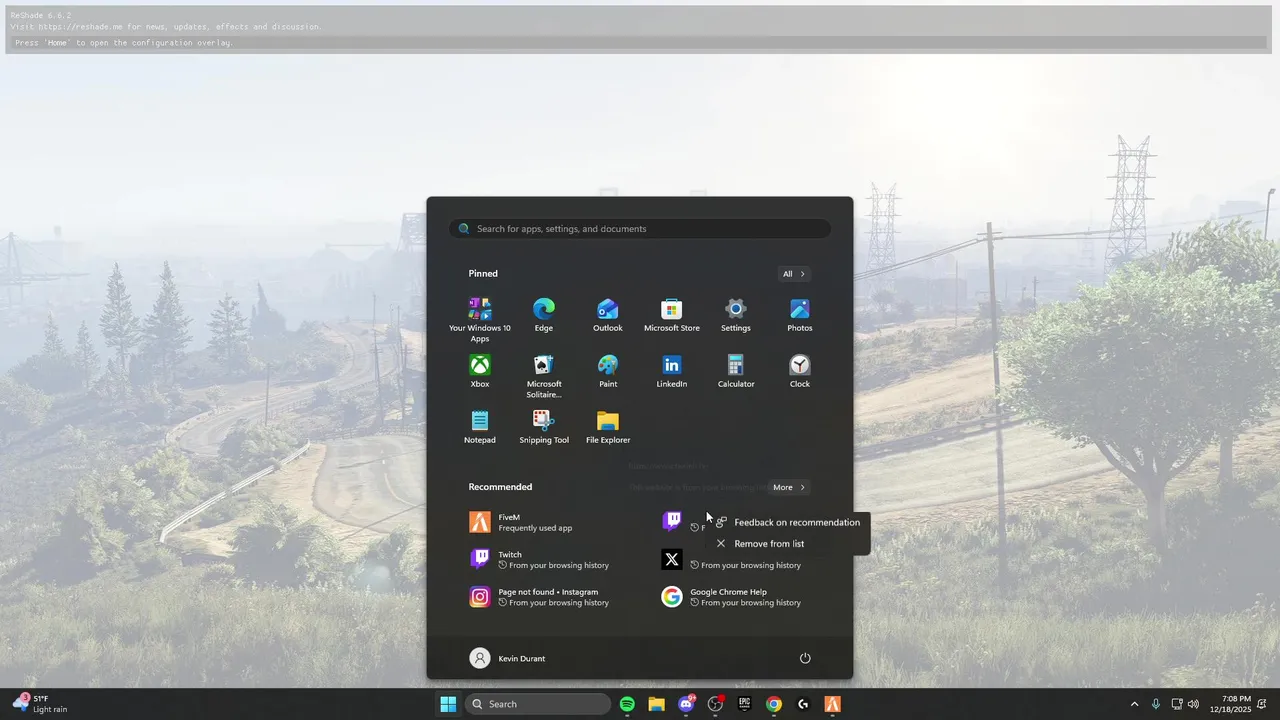Image resolution: width=1280 pixels, height=720 pixels.
Task: Open Clock pinned app
Action: pos(800,371)
